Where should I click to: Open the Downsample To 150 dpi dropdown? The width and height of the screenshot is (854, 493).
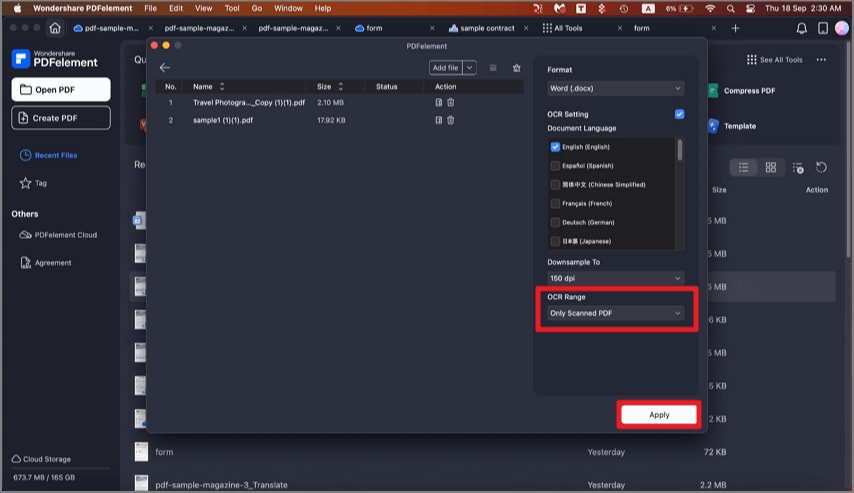click(615, 278)
